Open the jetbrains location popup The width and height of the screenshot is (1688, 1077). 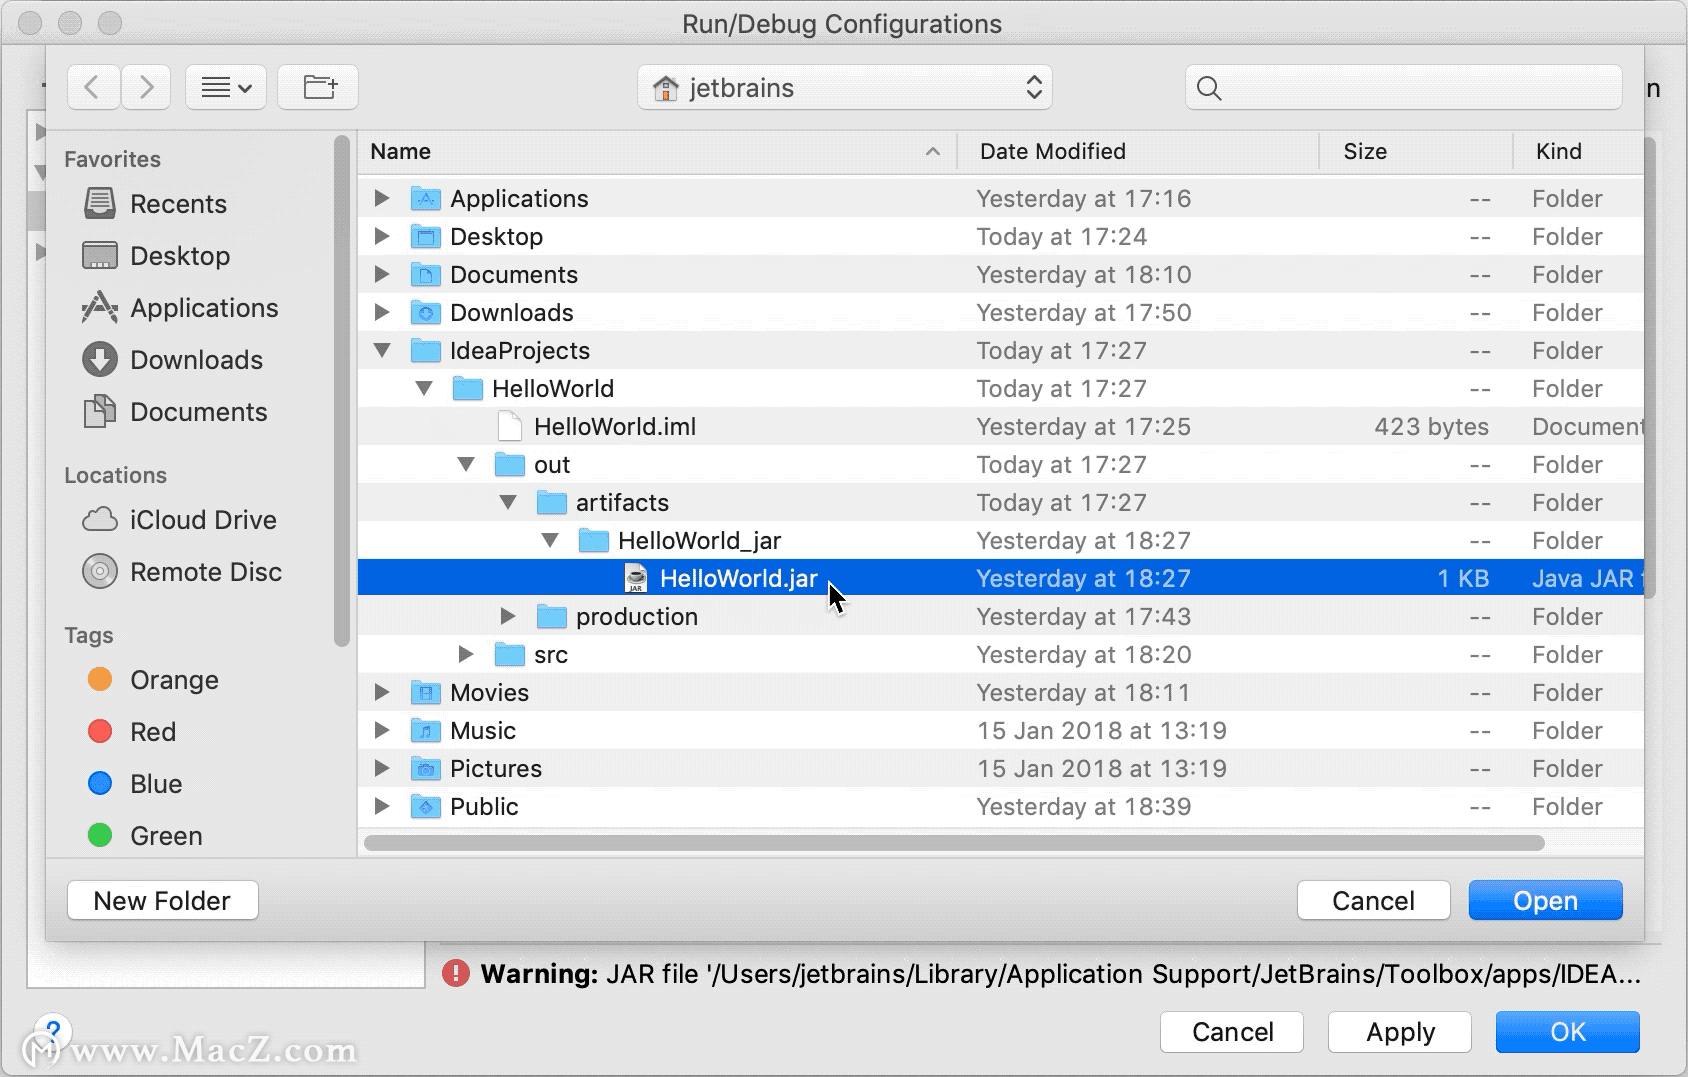845,88
